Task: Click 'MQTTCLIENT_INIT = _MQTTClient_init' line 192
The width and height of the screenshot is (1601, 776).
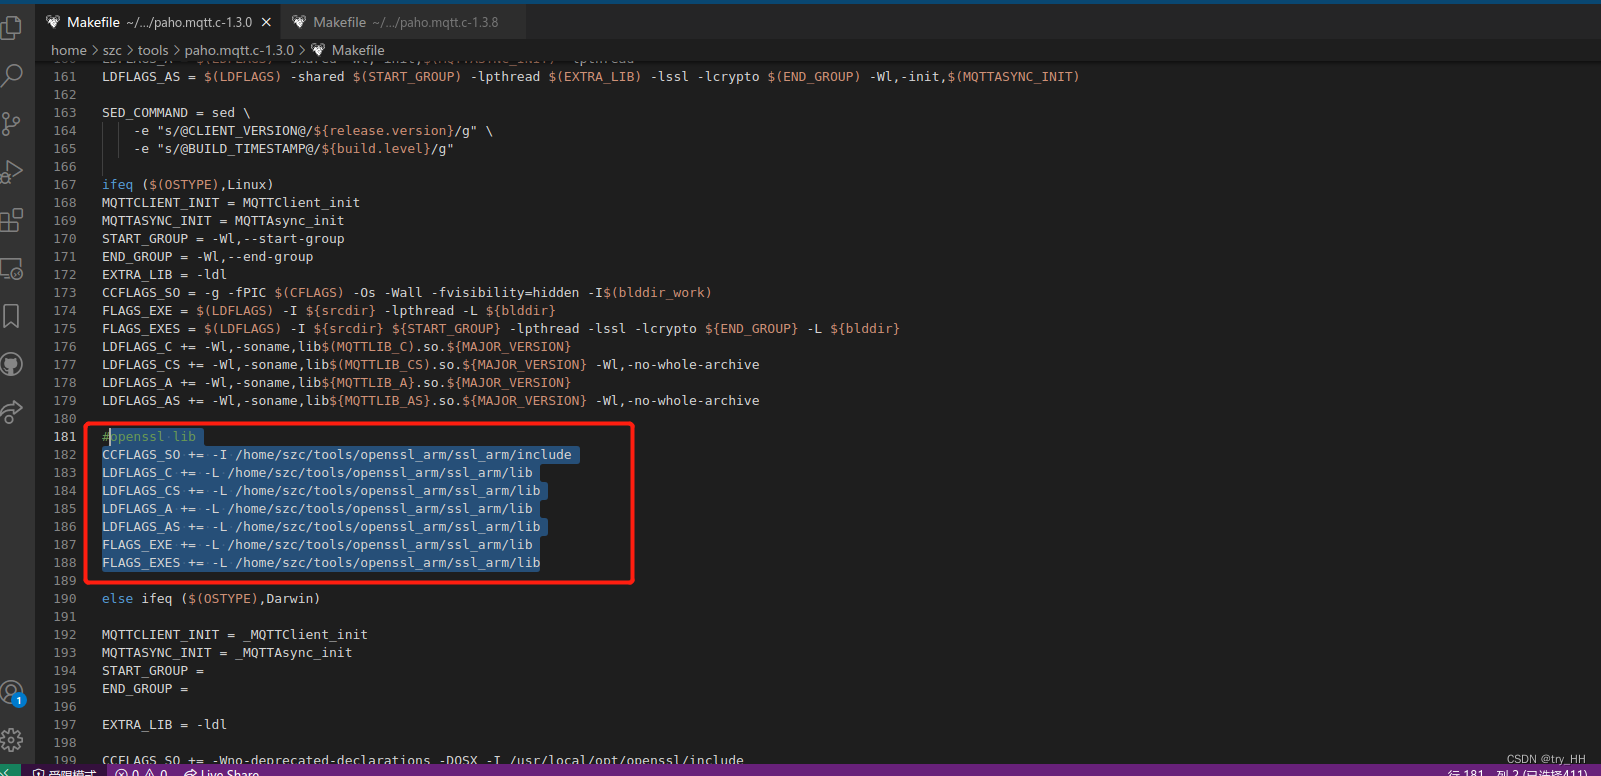Action: [235, 634]
